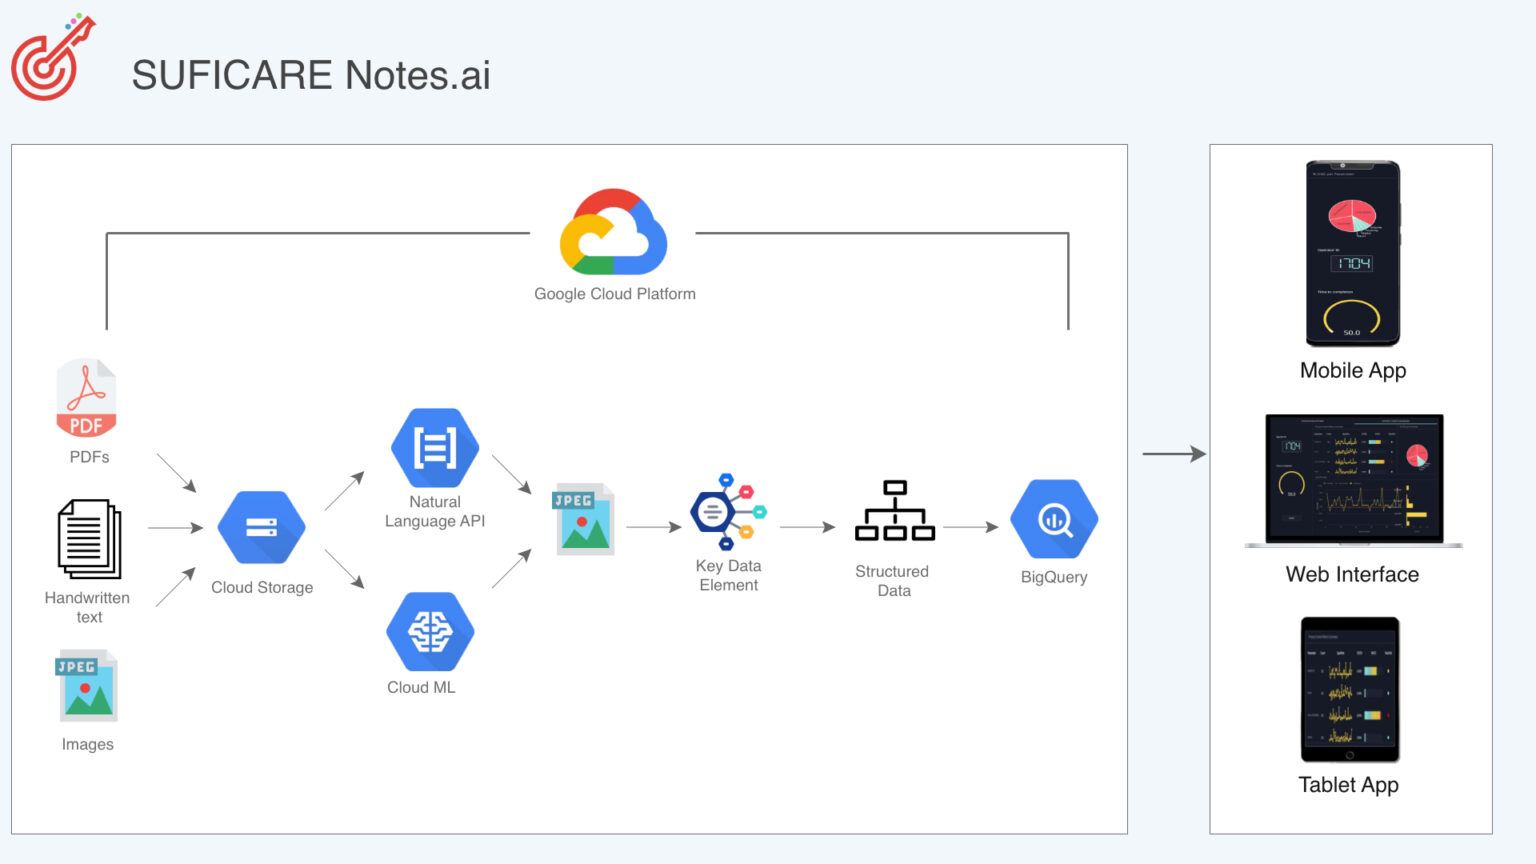Select the PDF file icon
The width and height of the screenshot is (1536, 864).
pyautogui.click(x=86, y=398)
